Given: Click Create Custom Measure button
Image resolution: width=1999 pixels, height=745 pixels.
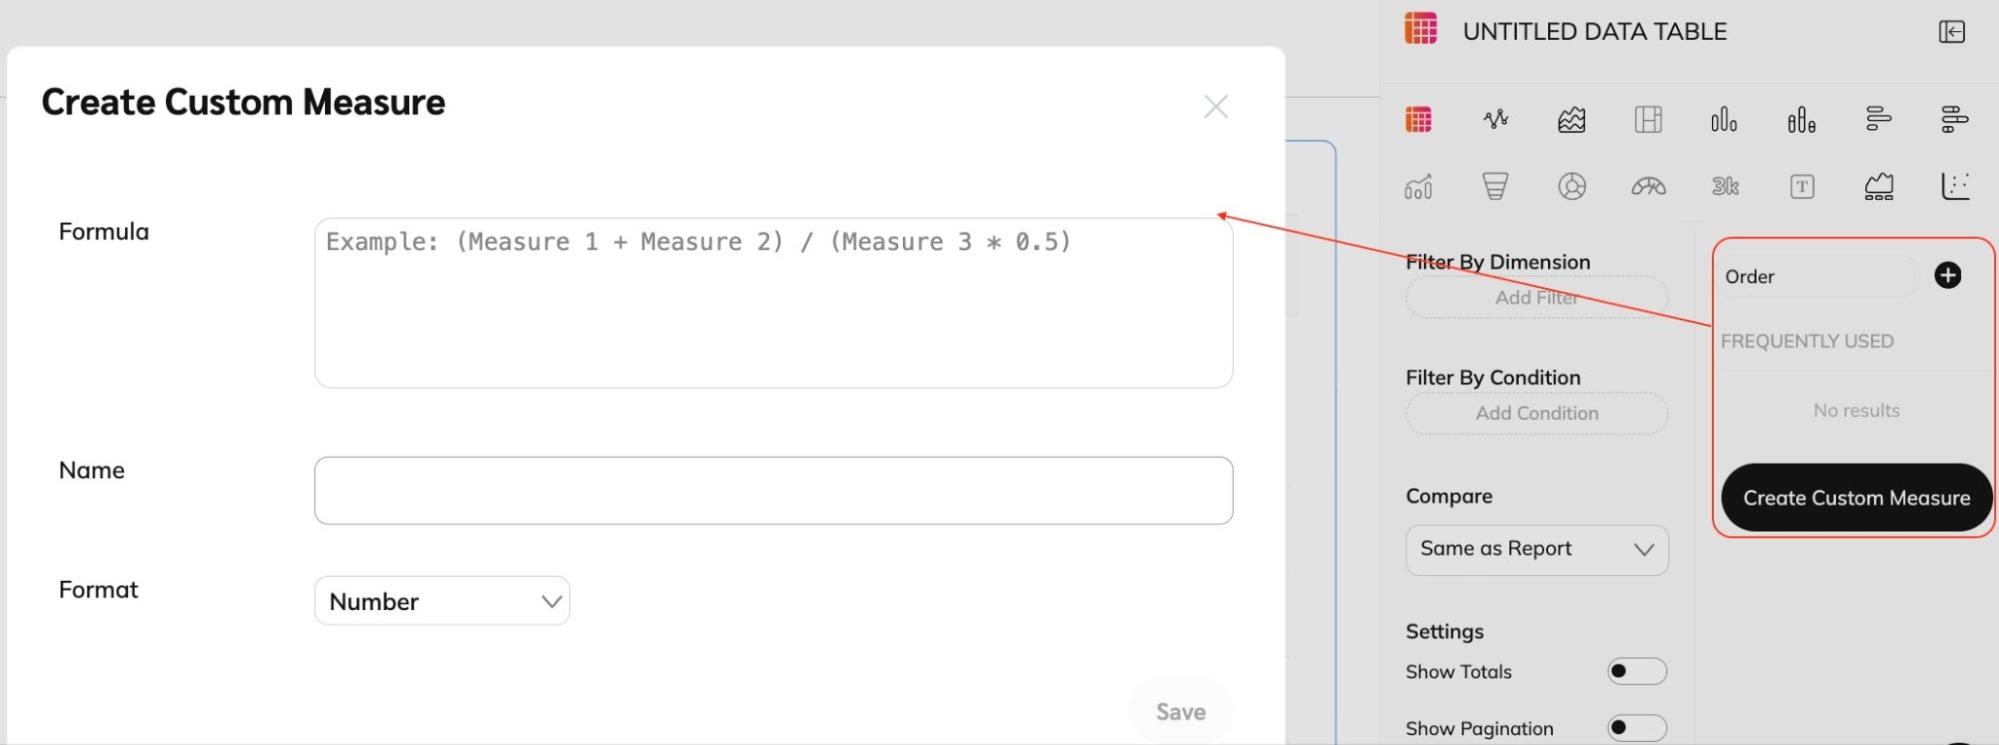Looking at the screenshot, I should click(1856, 498).
